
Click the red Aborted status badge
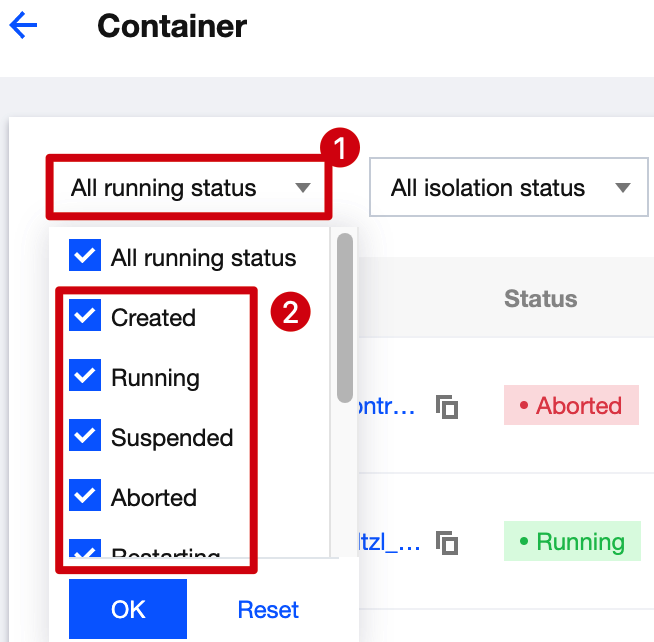(571, 406)
